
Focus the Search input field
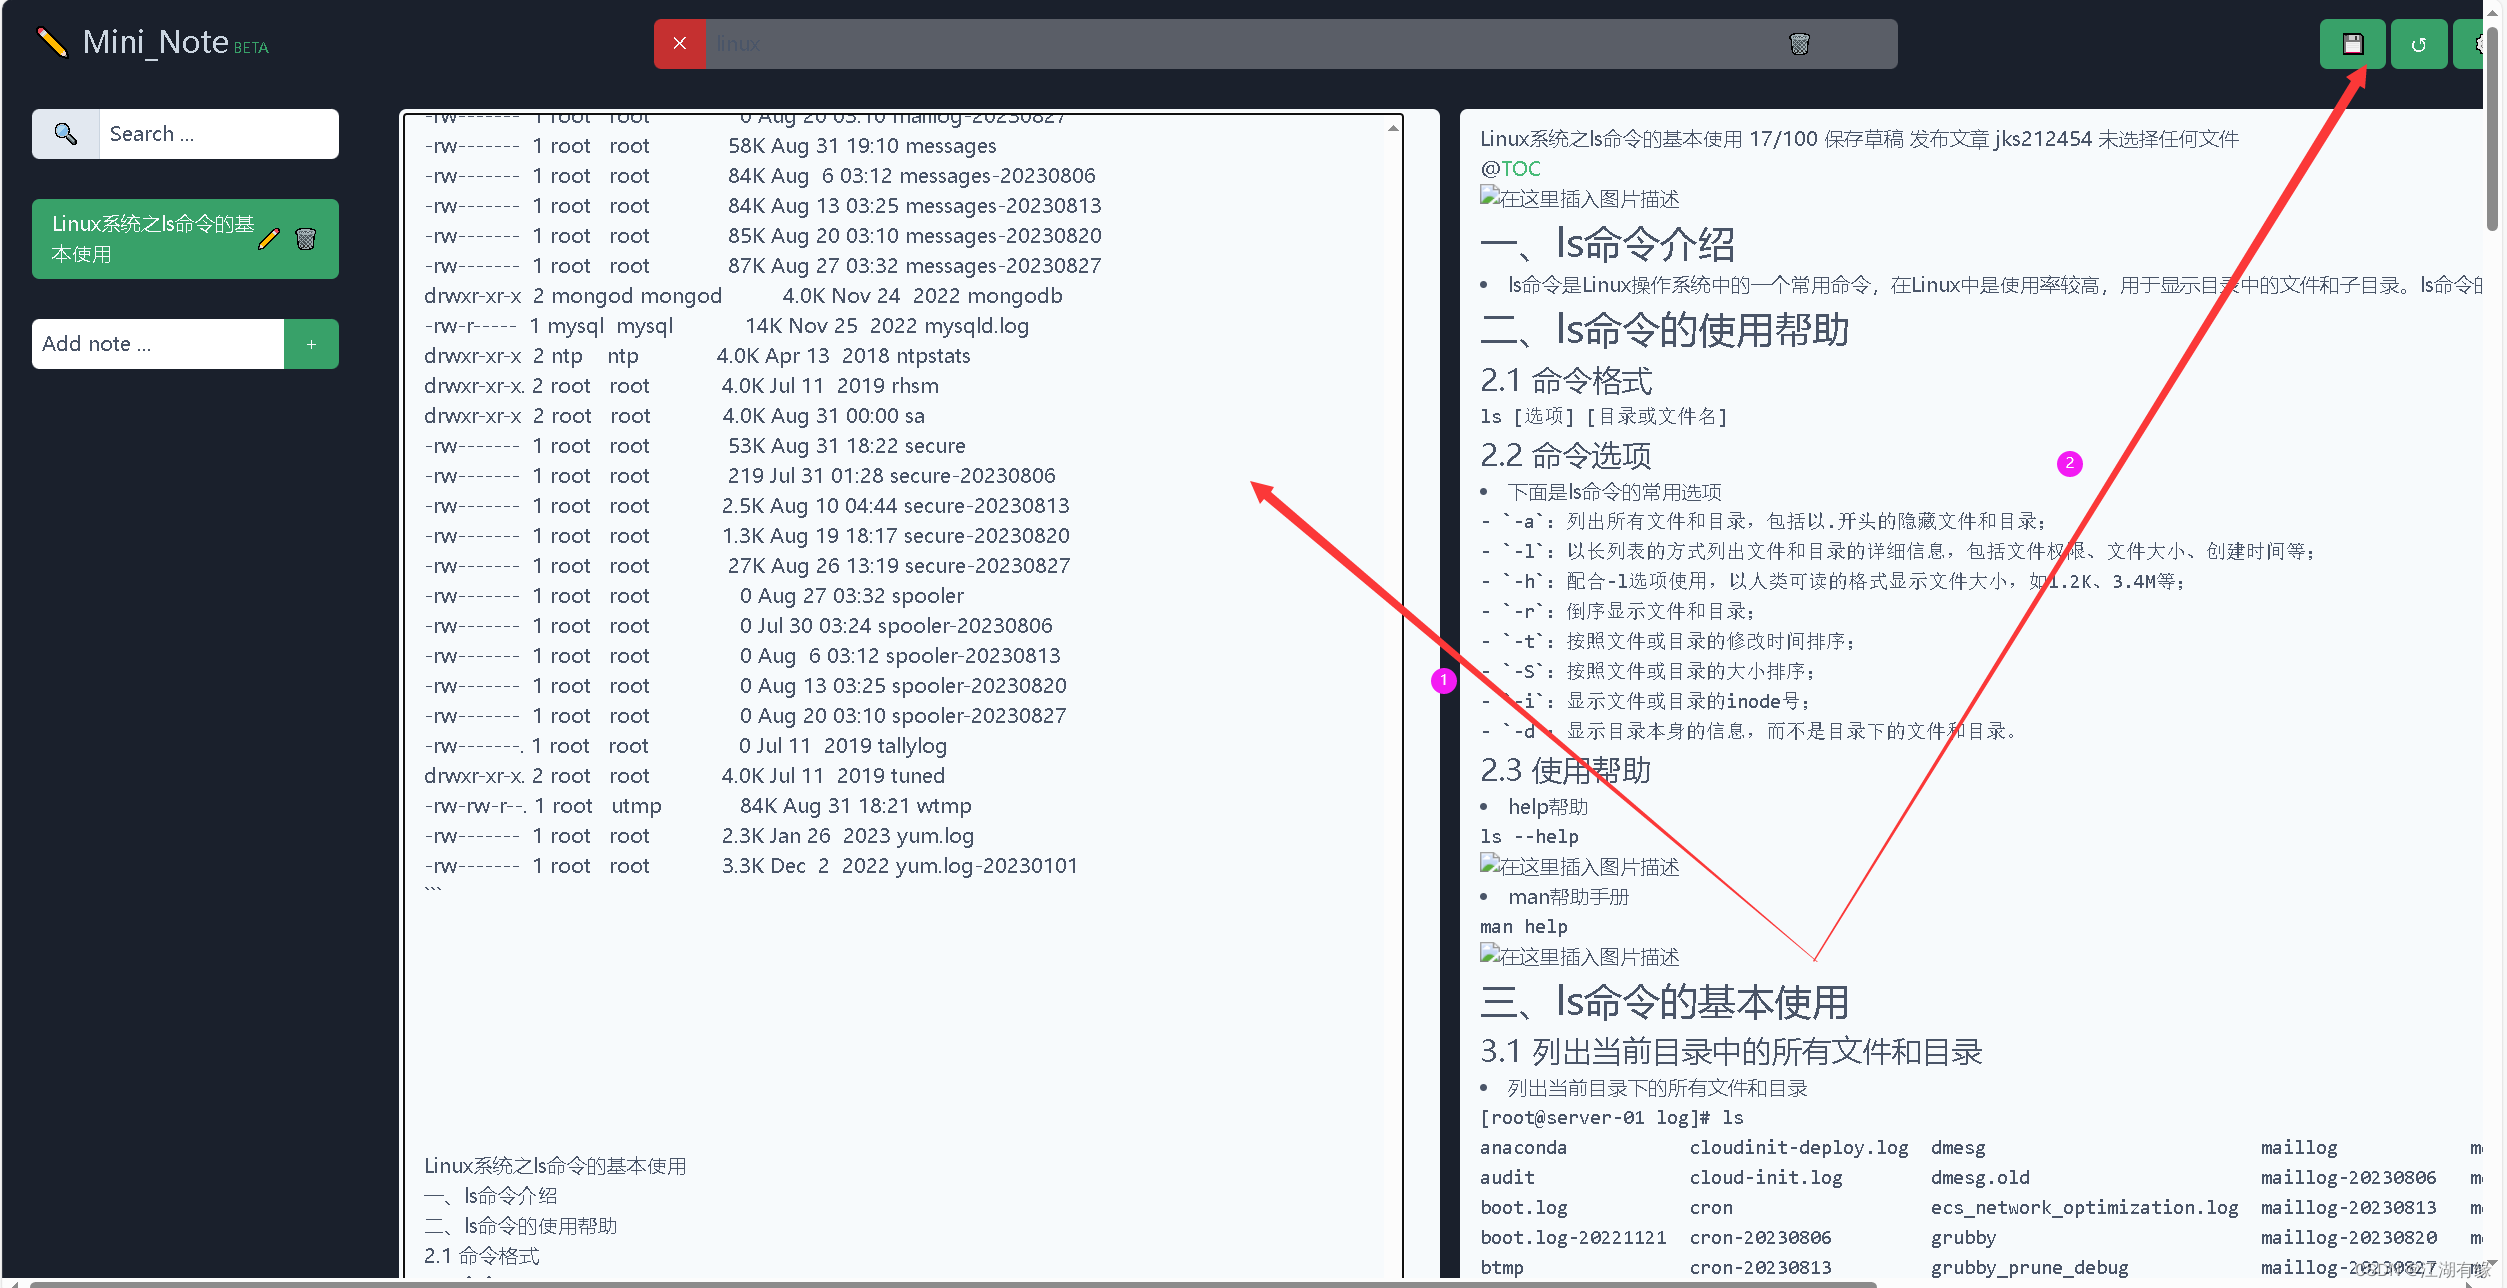point(218,134)
